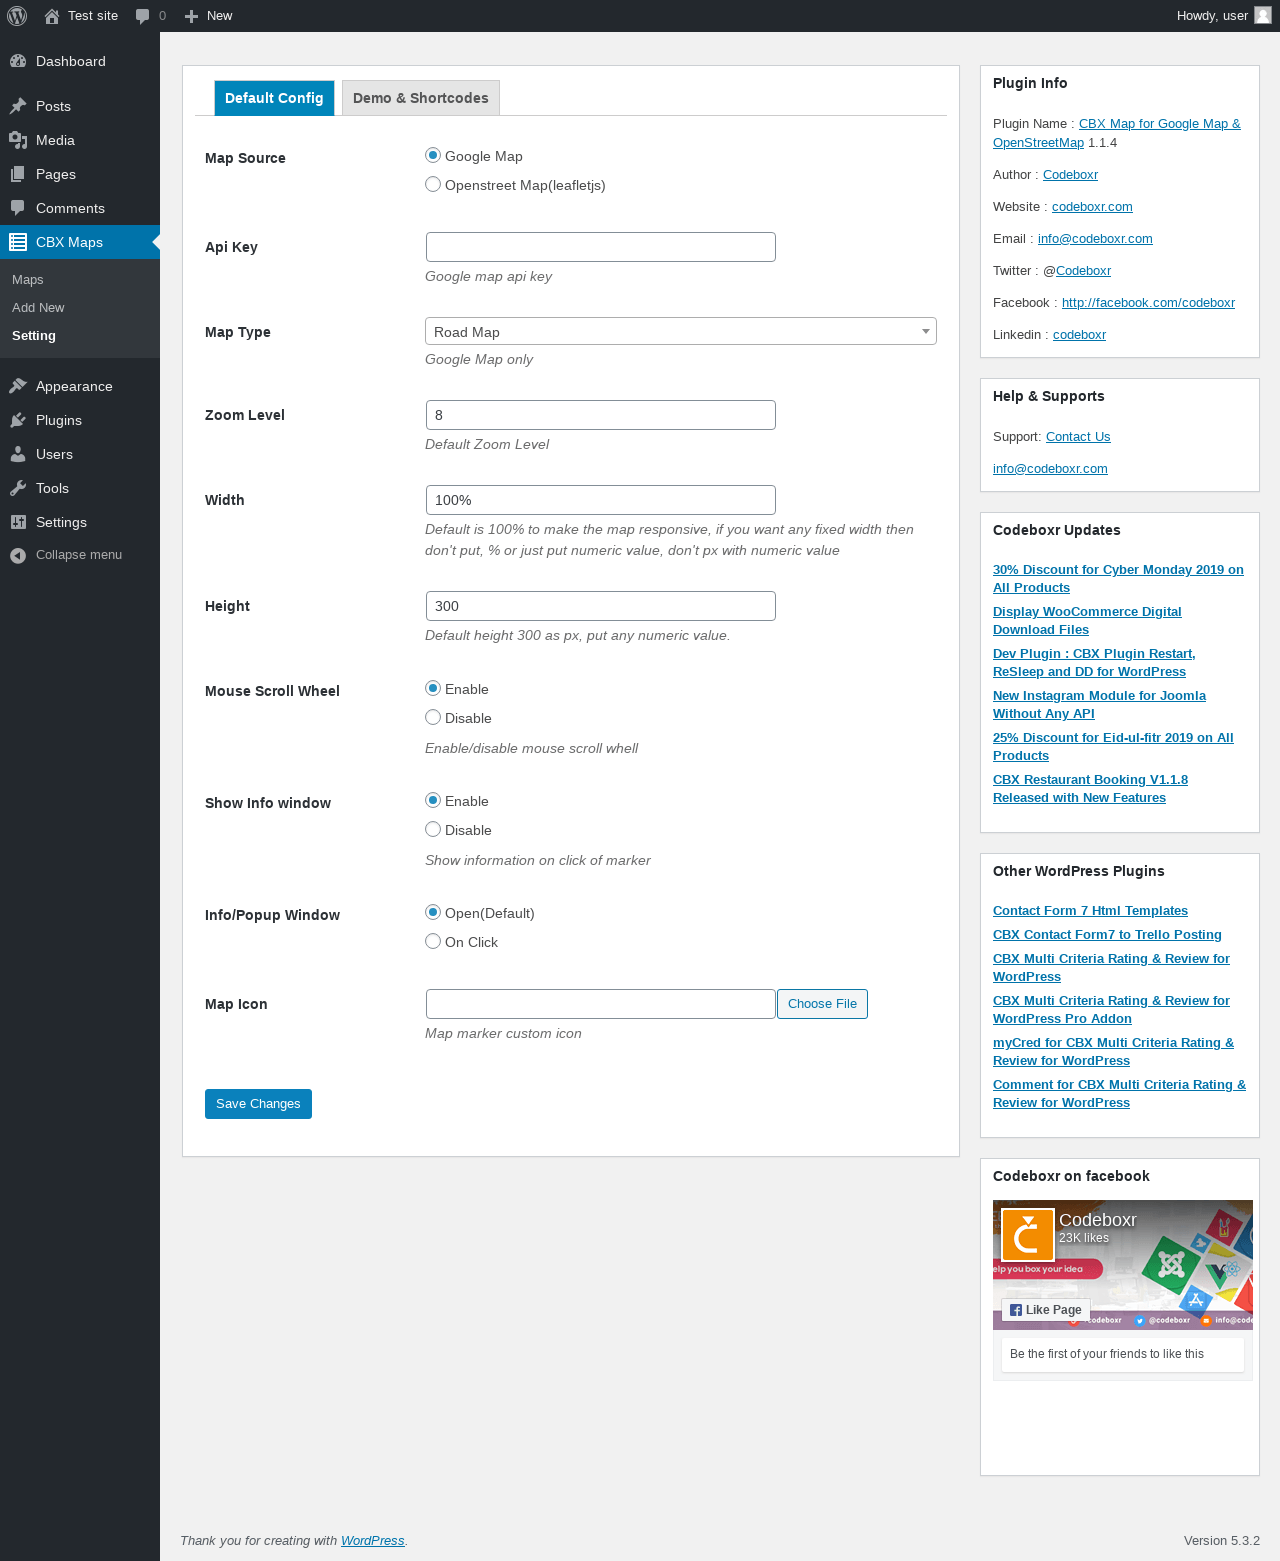The image size is (1280, 1561).
Task: Click the user avatar in admin bar
Action: pyautogui.click(x=1263, y=15)
